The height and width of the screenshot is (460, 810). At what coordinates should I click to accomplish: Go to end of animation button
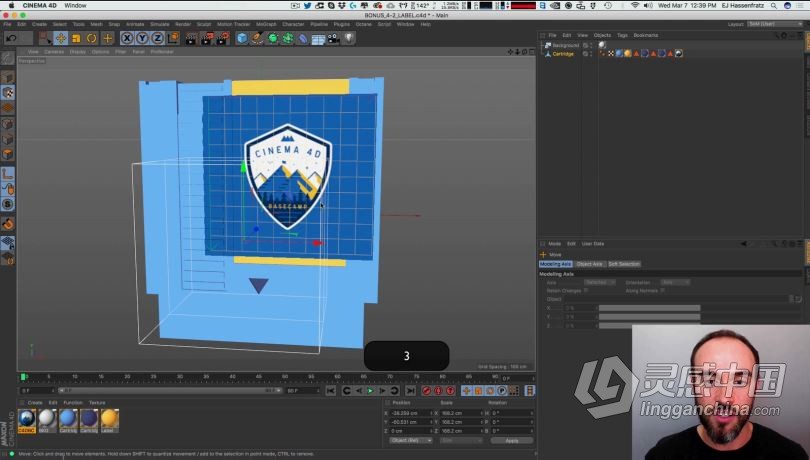(410, 391)
